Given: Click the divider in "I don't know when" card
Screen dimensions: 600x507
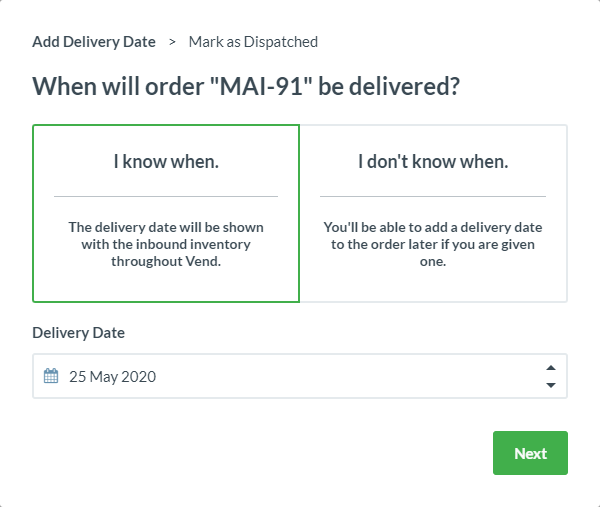Looking at the screenshot, I should [x=433, y=196].
